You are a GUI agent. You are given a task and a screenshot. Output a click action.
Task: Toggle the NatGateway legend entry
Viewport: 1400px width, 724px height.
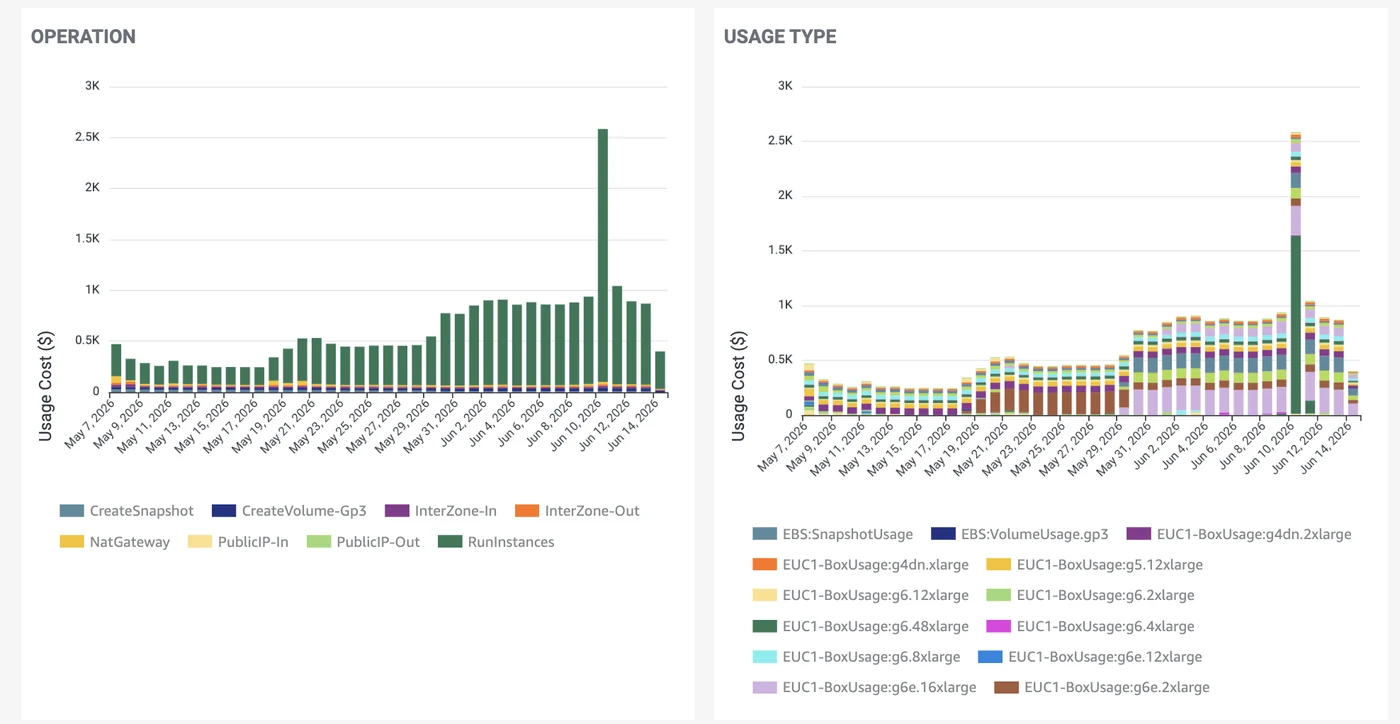pyautogui.click(x=115, y=542)
